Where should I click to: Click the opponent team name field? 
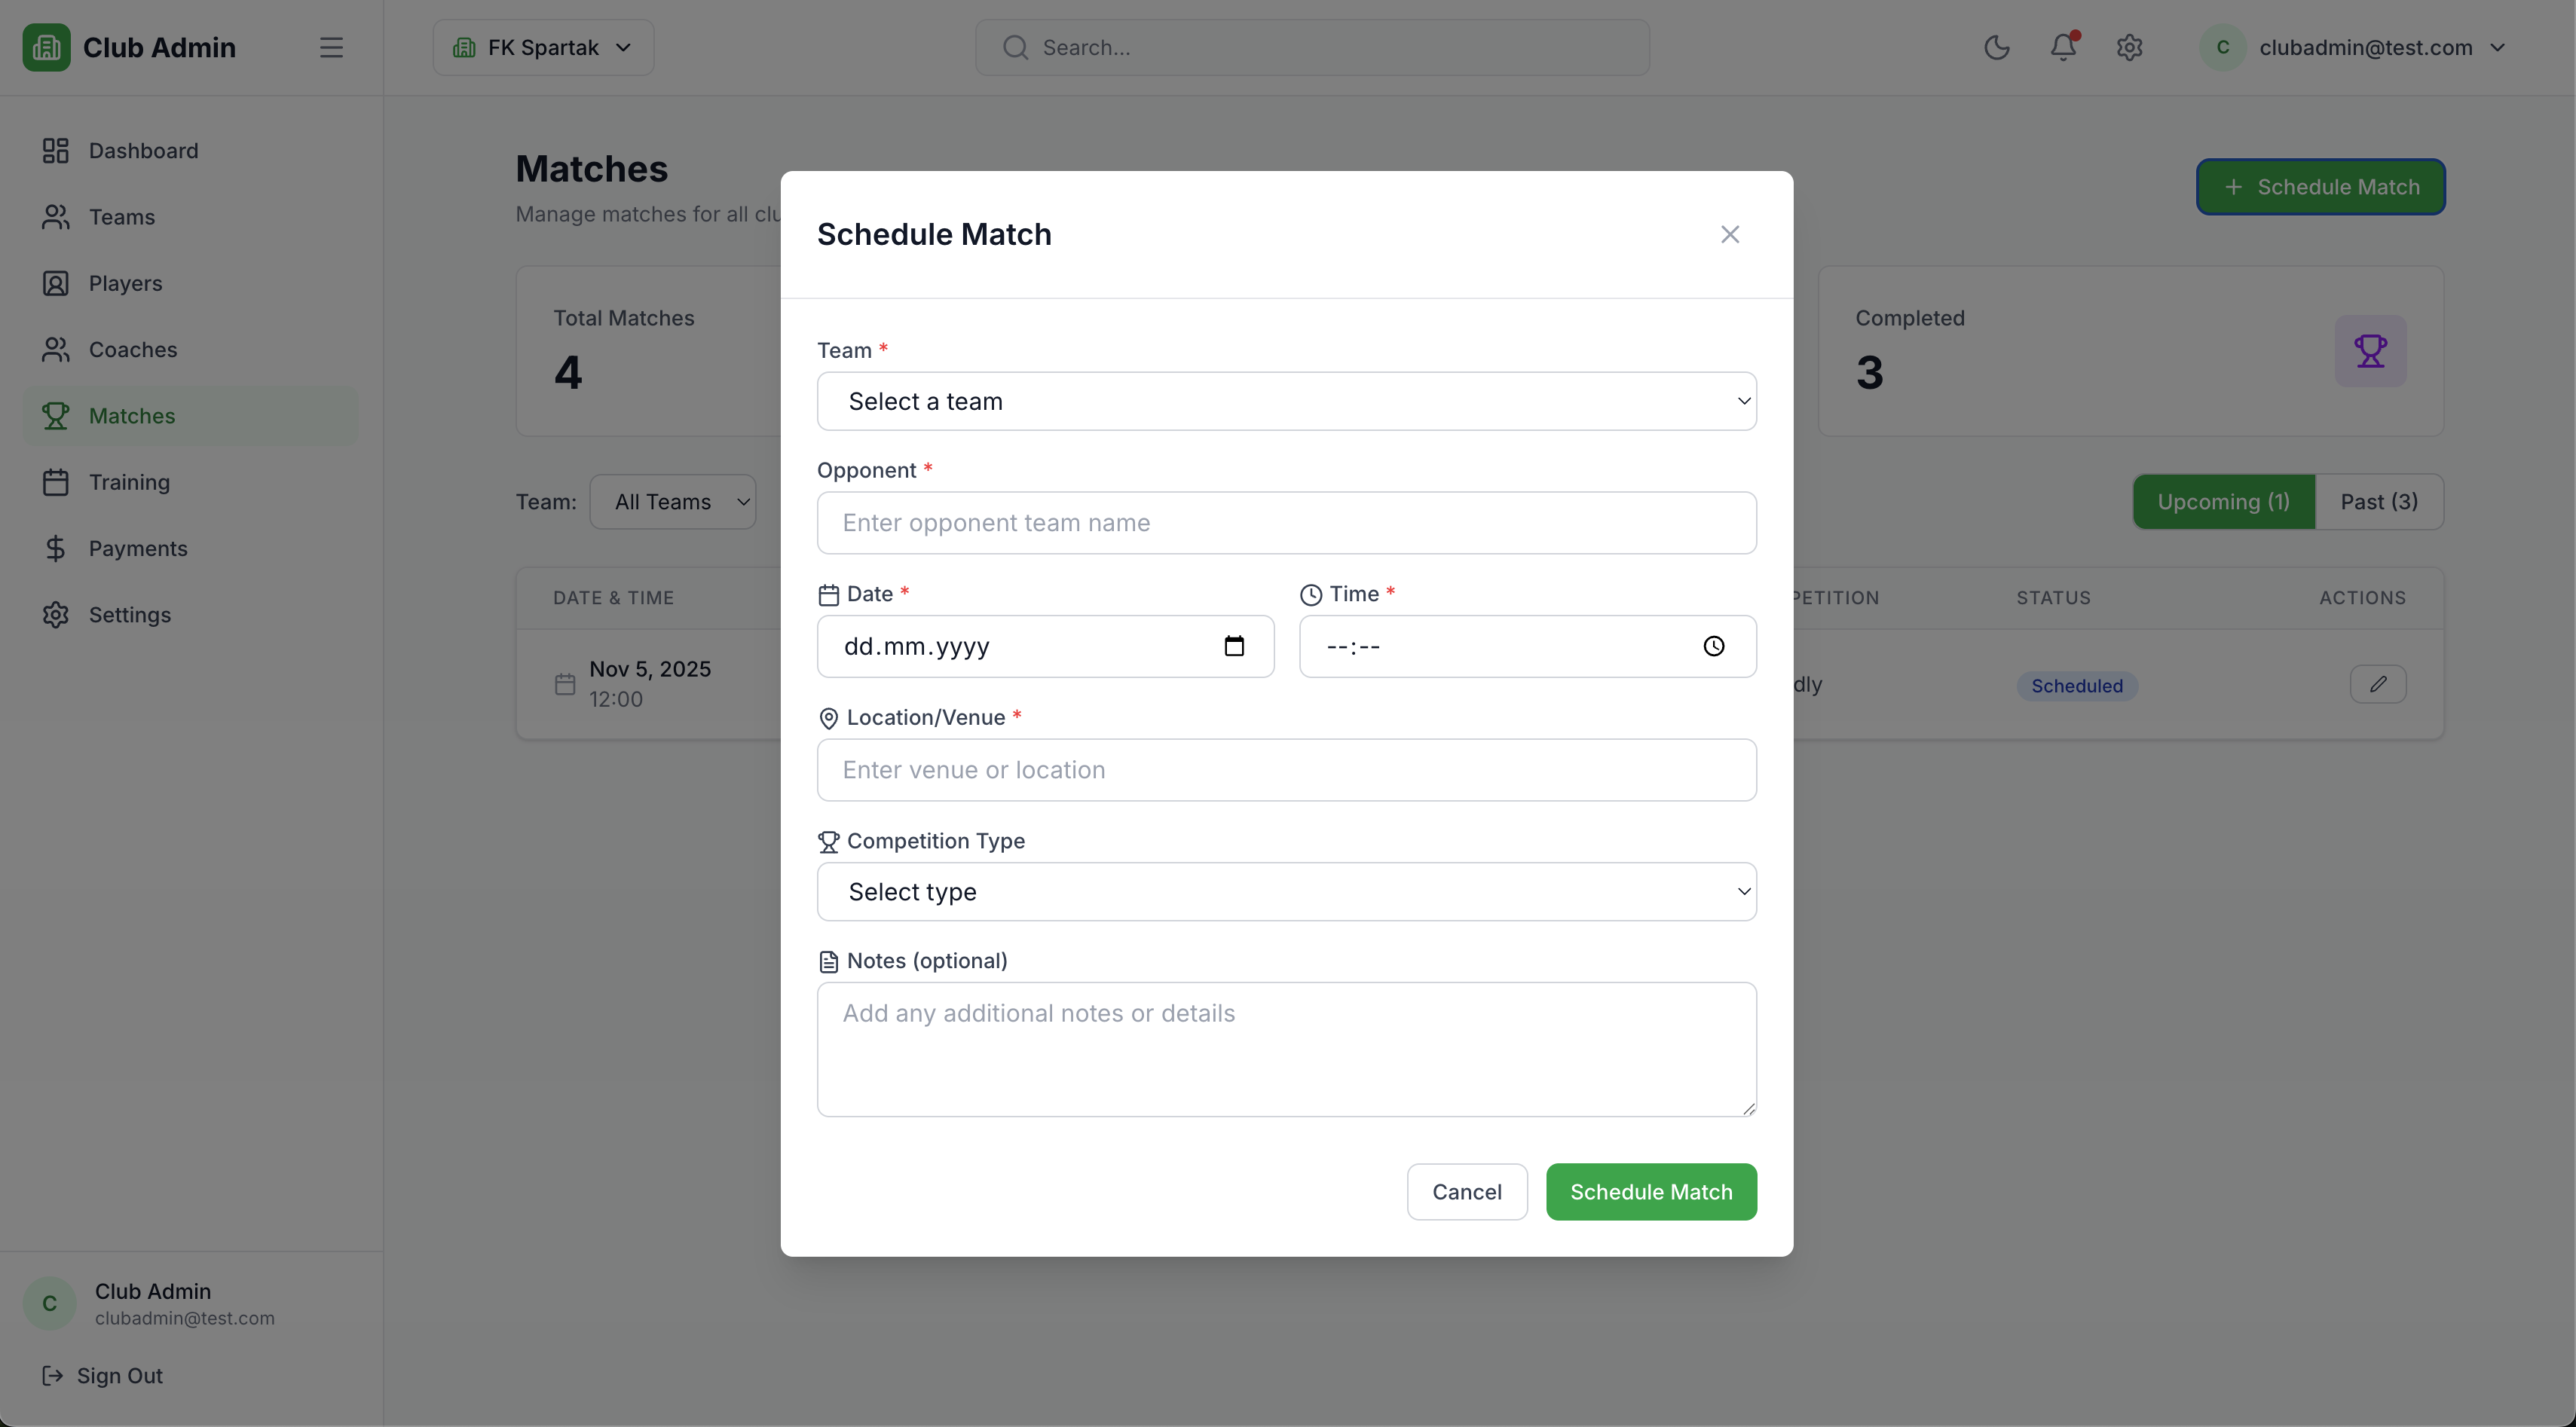[x=1286, y=523]
